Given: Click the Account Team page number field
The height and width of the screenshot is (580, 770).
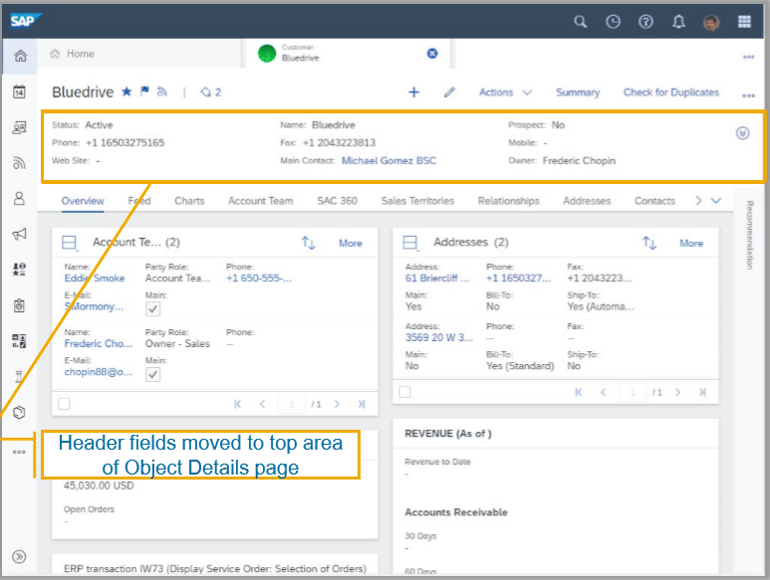Looking at the screenshot, I should pos(292,404).
